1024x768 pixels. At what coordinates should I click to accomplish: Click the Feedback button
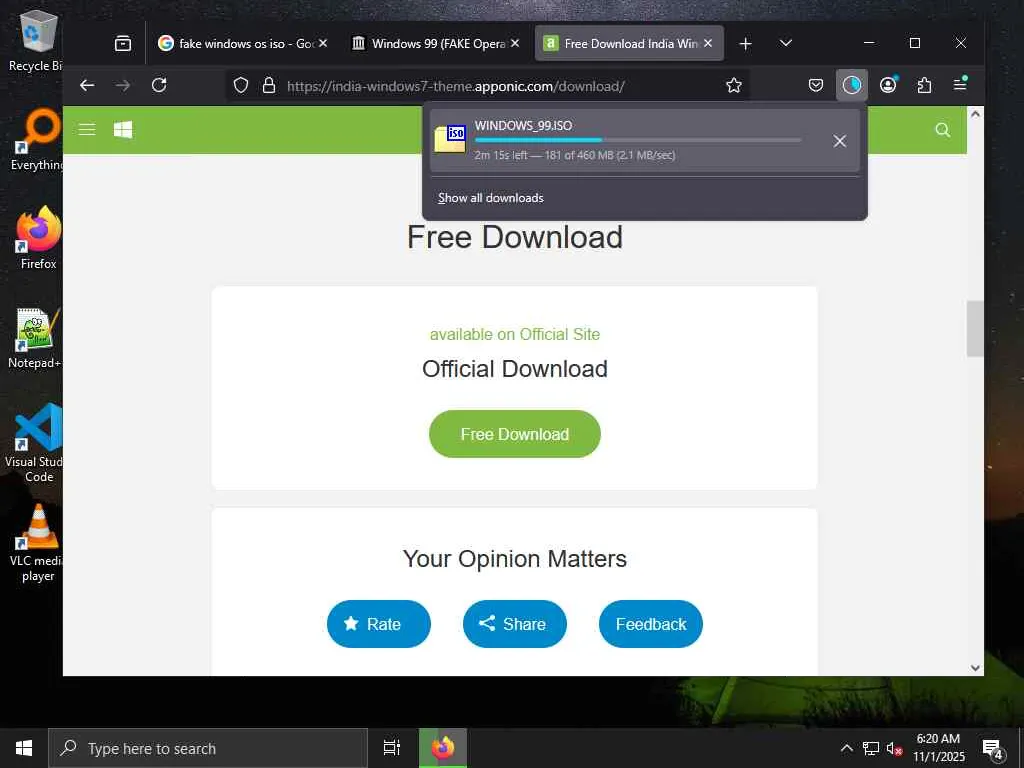pyautogui.click(x=650, y=624)
